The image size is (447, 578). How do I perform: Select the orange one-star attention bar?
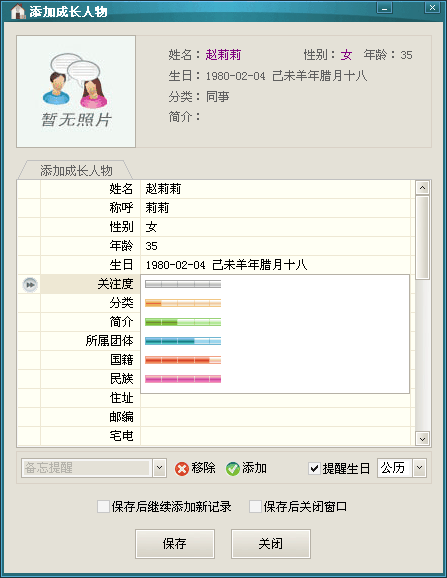click(x=183, y=303)
